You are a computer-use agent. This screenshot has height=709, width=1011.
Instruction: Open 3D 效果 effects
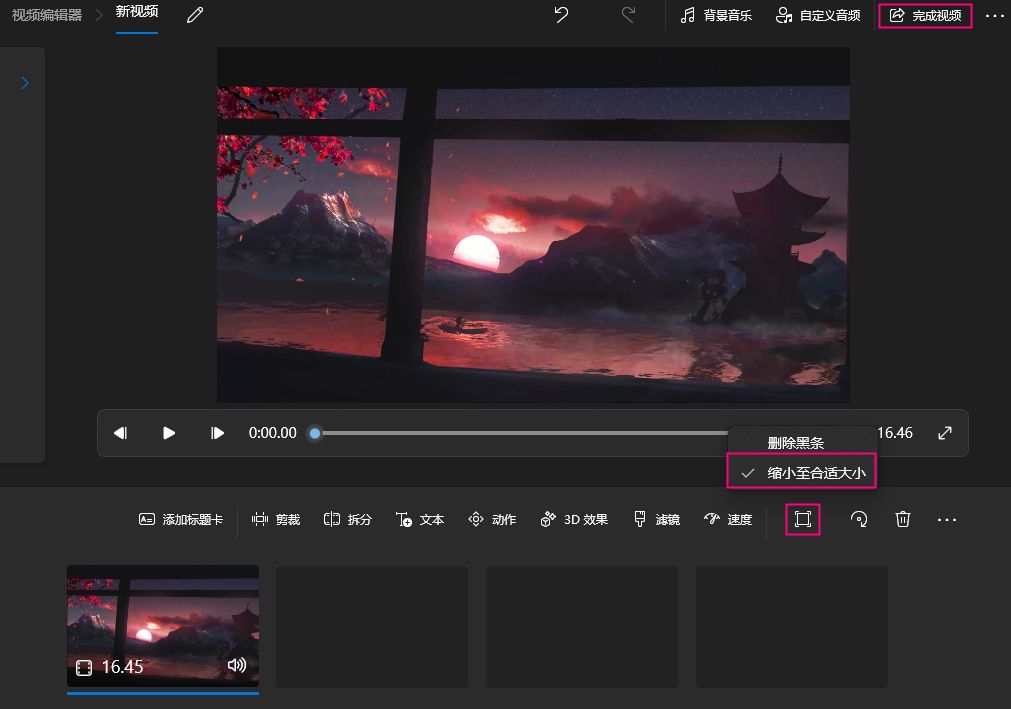coord(574,520)
